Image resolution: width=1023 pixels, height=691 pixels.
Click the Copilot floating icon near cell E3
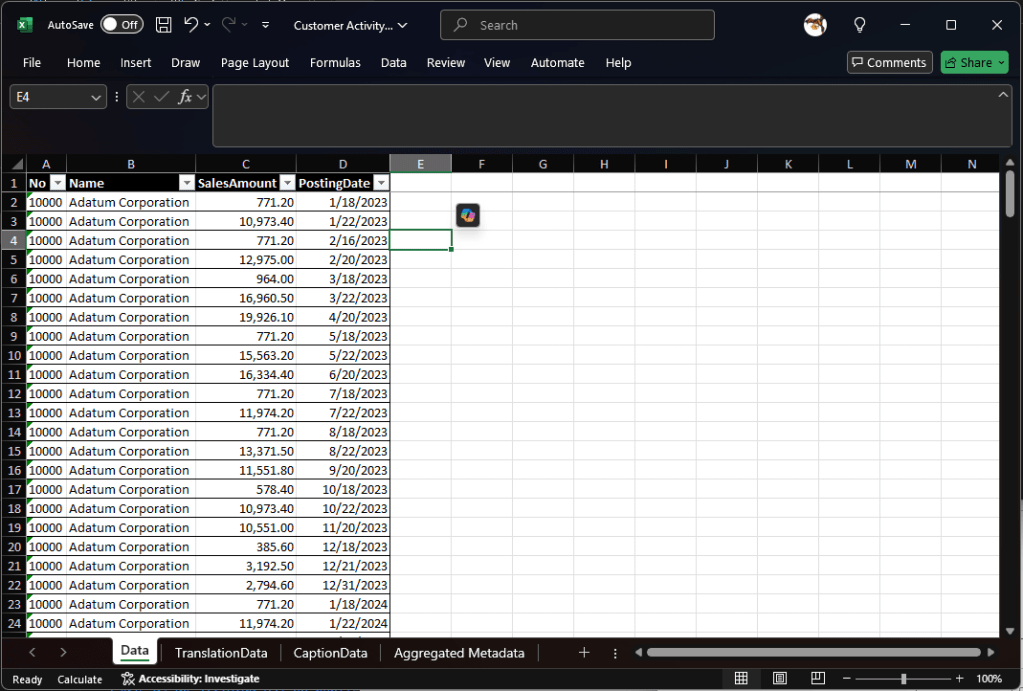point(468,215)
